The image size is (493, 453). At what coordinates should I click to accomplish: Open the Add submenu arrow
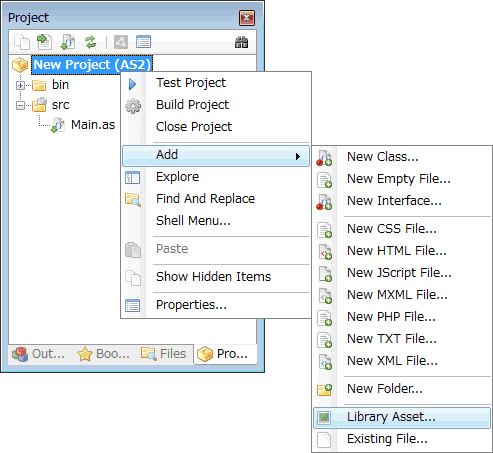point(298,156)
